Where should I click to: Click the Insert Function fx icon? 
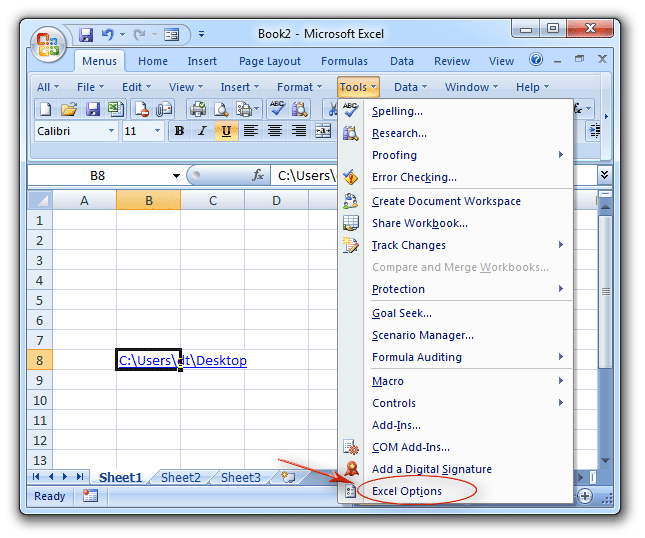(258, 175)
